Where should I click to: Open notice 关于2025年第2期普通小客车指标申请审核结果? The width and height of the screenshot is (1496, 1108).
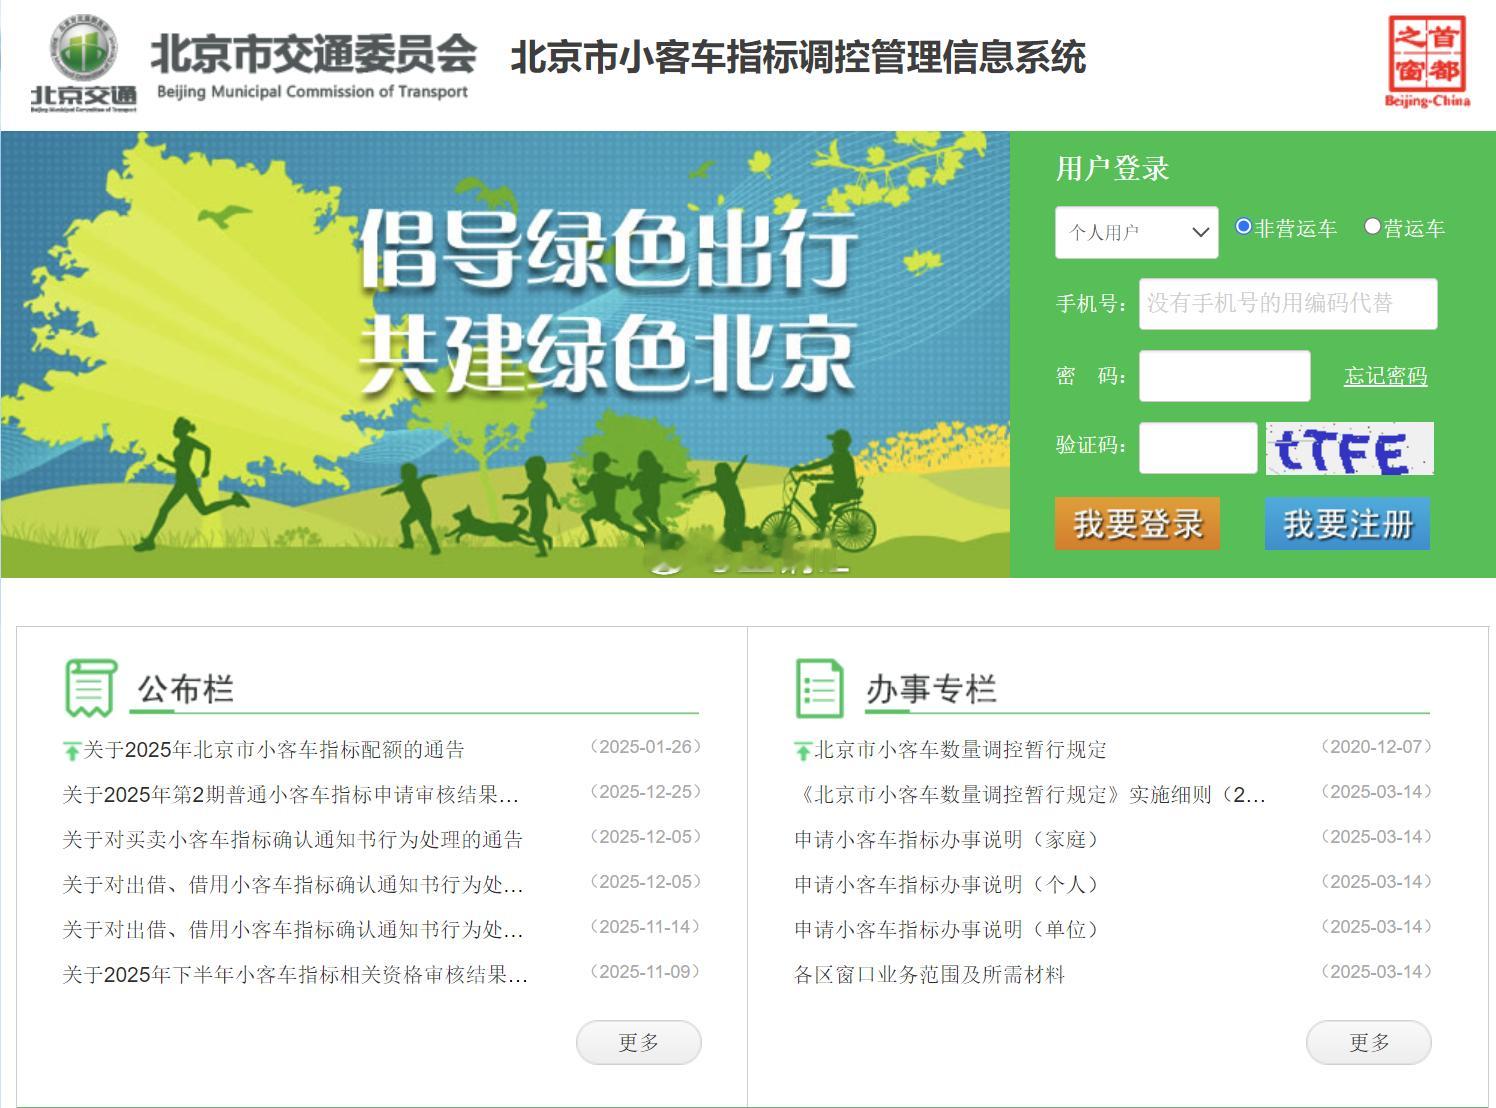point(291,795)
